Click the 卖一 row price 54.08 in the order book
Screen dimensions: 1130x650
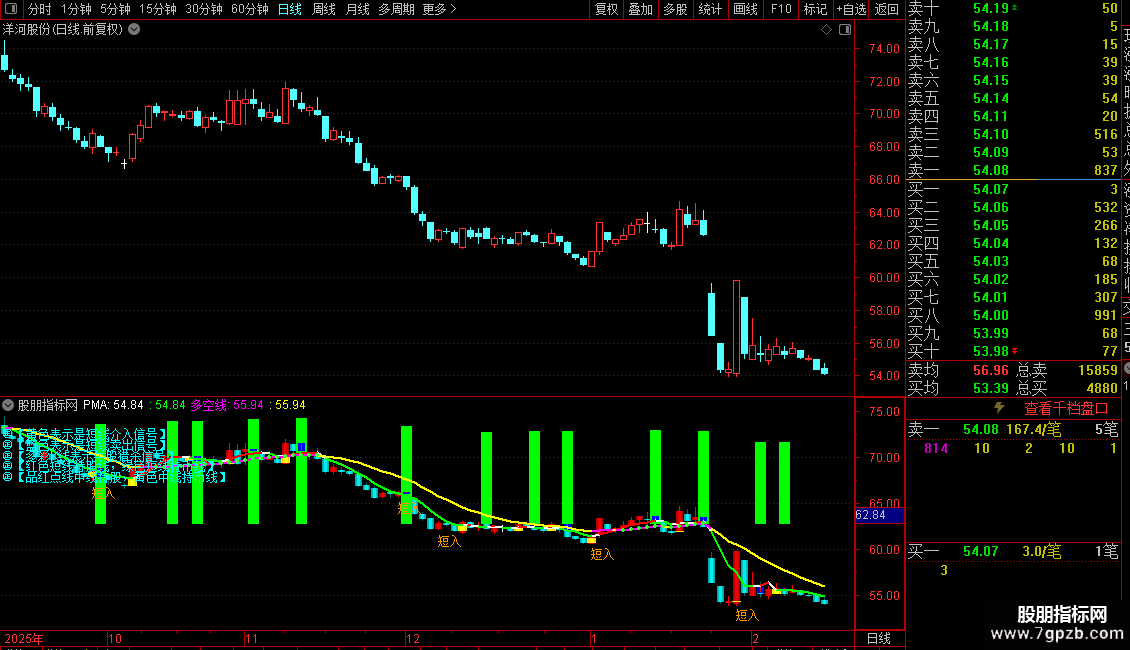pyautogui.click(x=991, y=170)
